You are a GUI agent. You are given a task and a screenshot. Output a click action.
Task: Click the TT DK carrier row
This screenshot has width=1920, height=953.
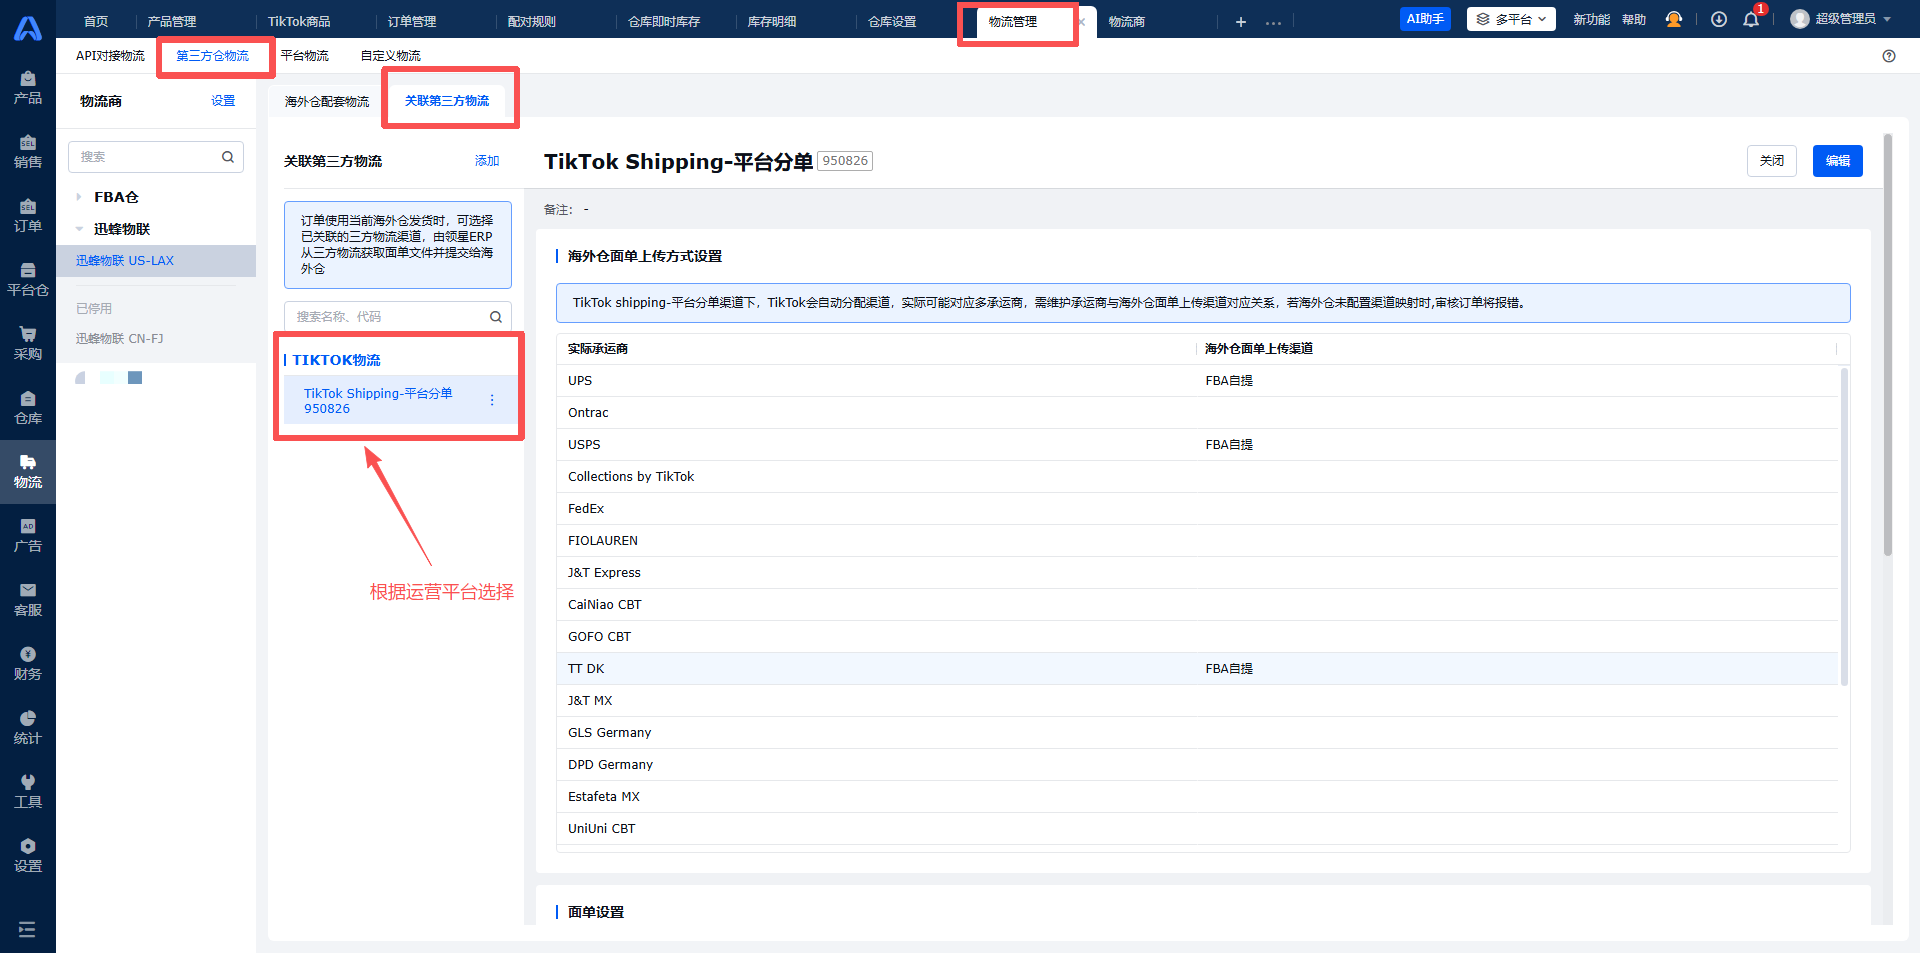1198,669
